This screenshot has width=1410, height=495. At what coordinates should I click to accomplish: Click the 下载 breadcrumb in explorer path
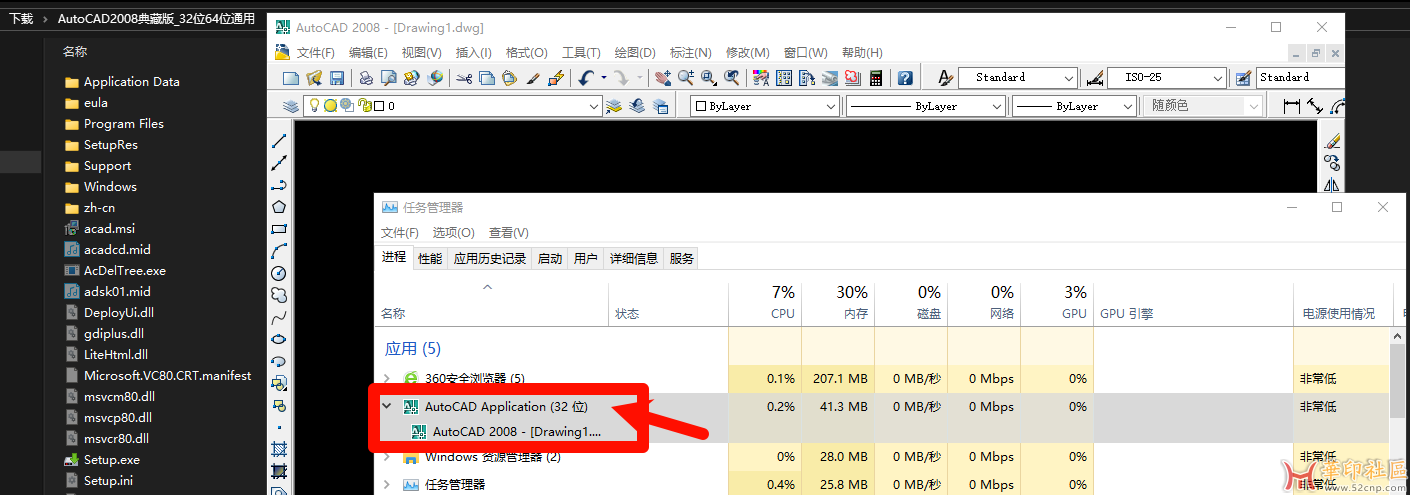click(x=21, y=18)
